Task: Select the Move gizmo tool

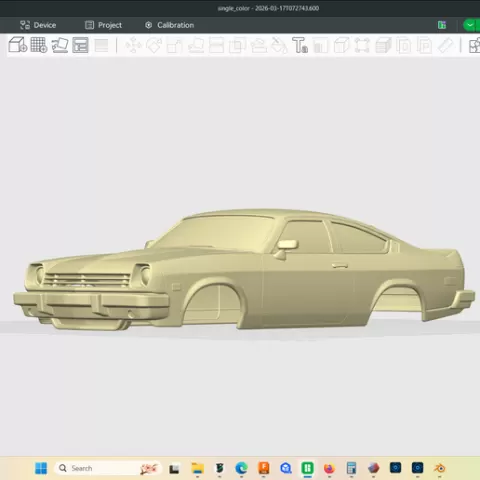Action: [133, 45]
